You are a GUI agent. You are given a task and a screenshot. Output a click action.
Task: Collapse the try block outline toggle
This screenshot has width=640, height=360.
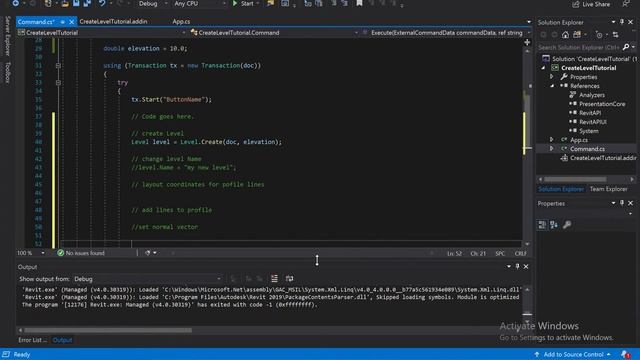coord(58,82)
